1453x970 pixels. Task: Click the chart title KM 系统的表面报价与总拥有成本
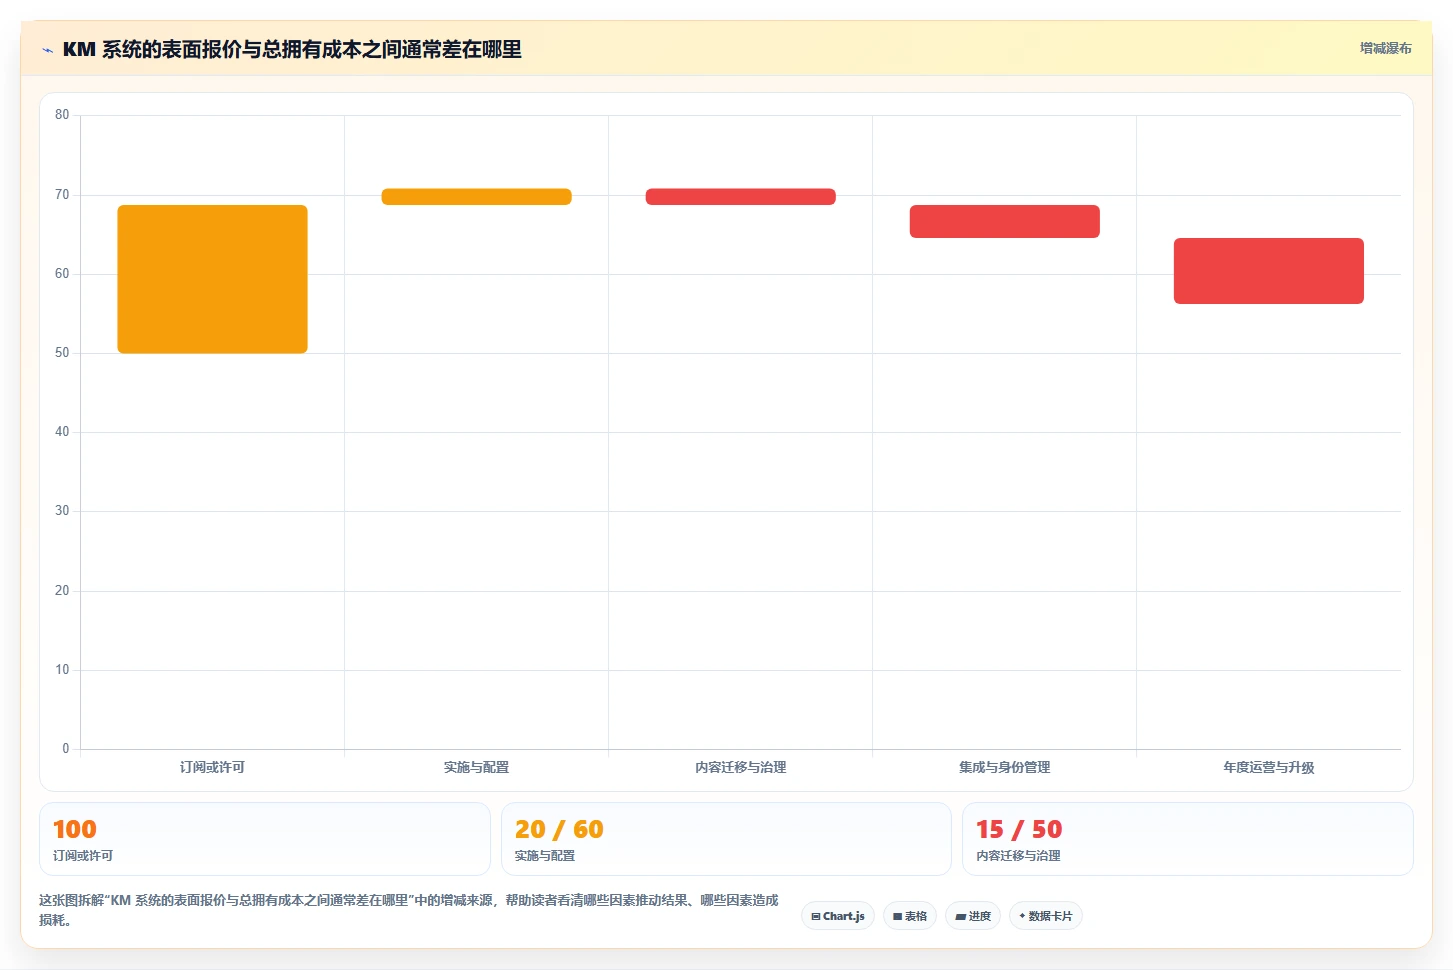coord(292,49)
